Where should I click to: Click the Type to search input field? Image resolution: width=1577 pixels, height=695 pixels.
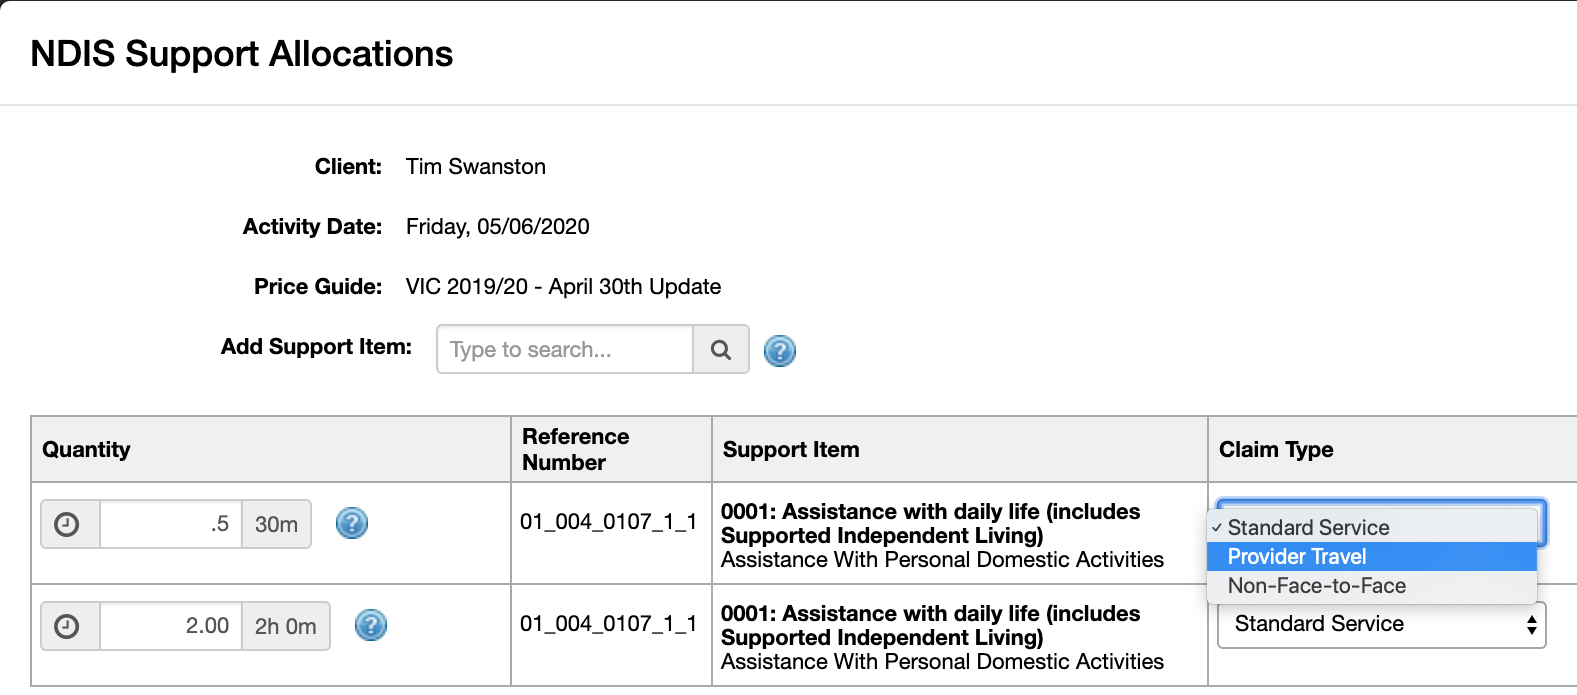point(563,349)
